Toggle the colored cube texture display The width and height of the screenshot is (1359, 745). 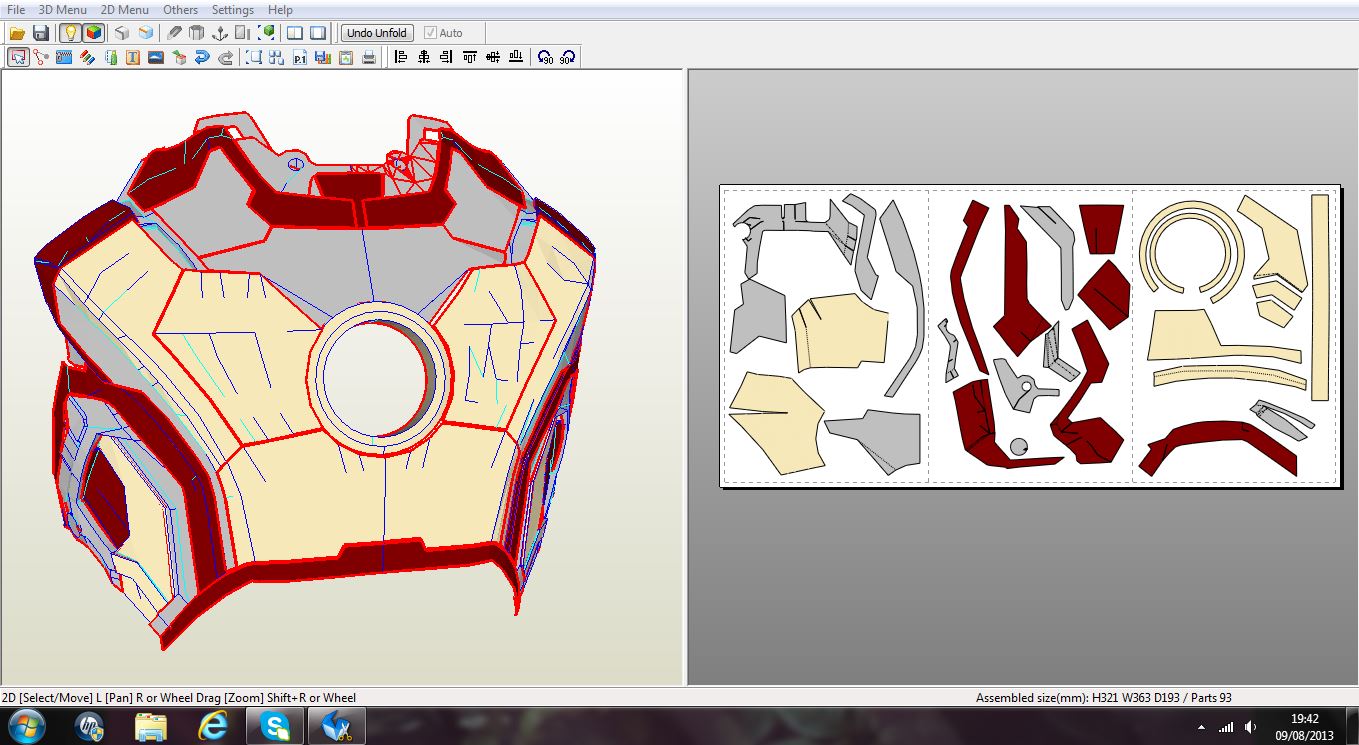(x=93, y=33)
